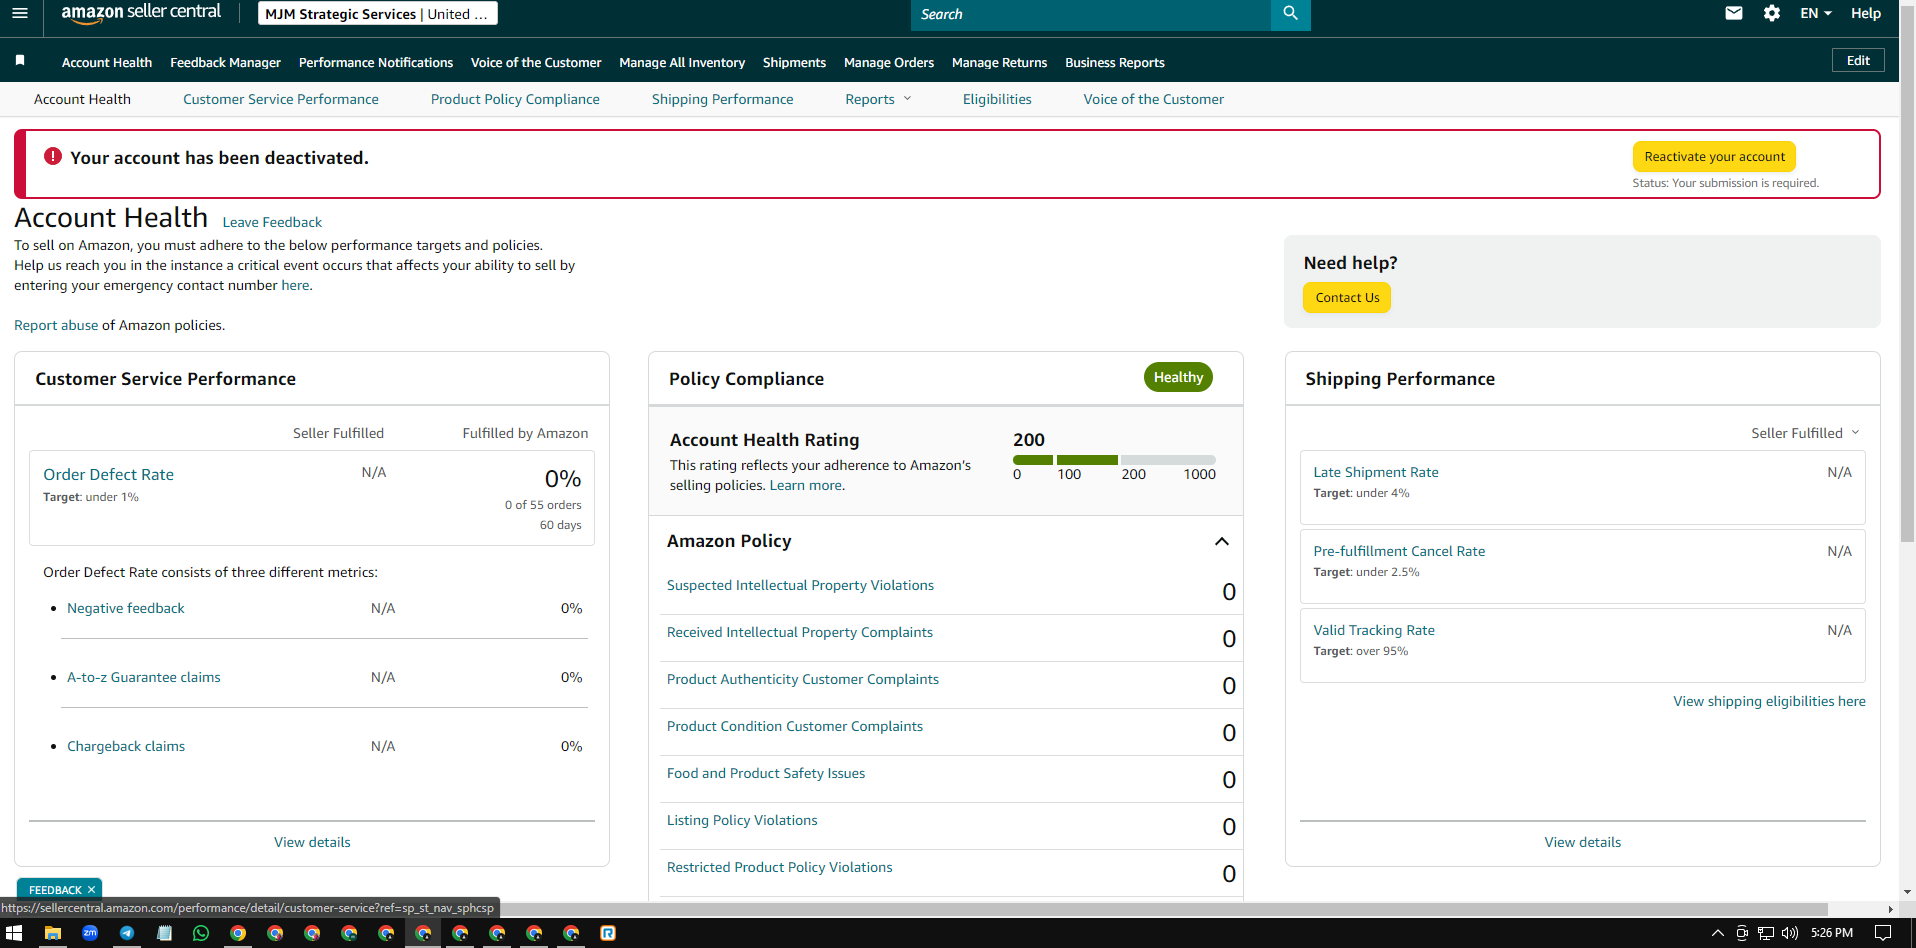Screen dimensions: 1916x948
Task: Collapse the Amazon Policy section
Action: coord(1221,541)
